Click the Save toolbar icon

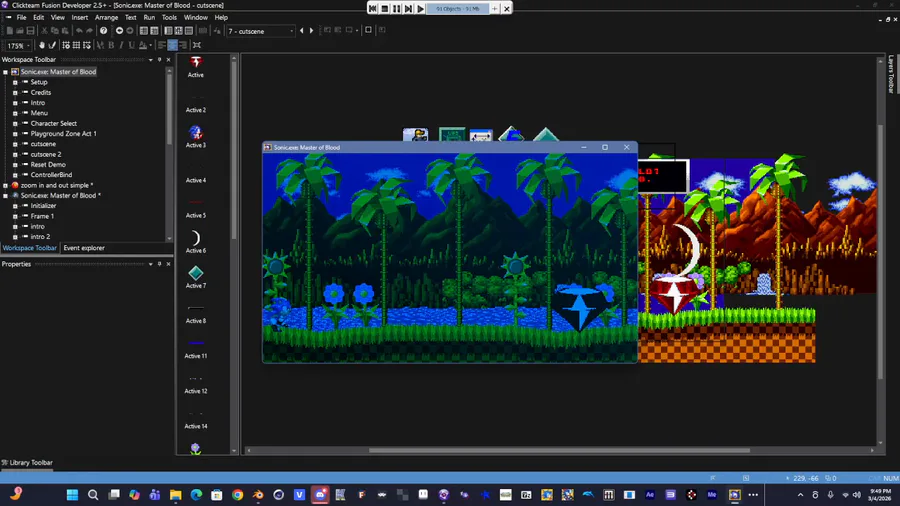coord(30,31)
